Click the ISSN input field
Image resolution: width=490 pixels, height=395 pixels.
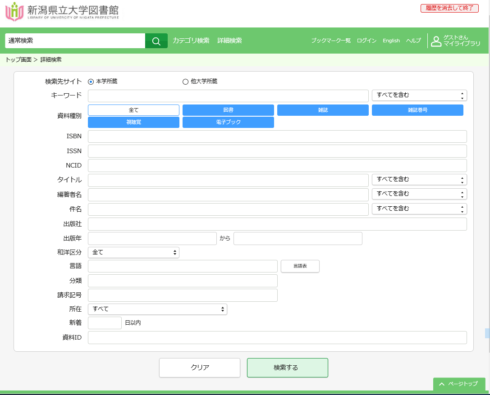click(277, 151)
